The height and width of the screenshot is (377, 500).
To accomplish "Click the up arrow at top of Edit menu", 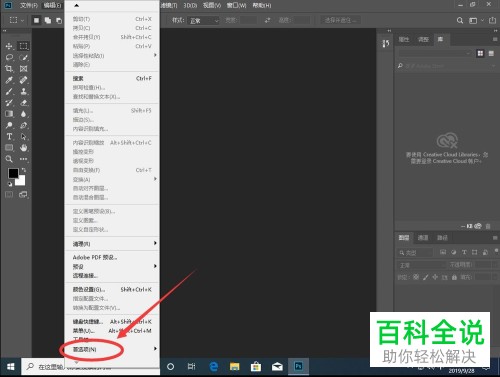I will [77, 5].
